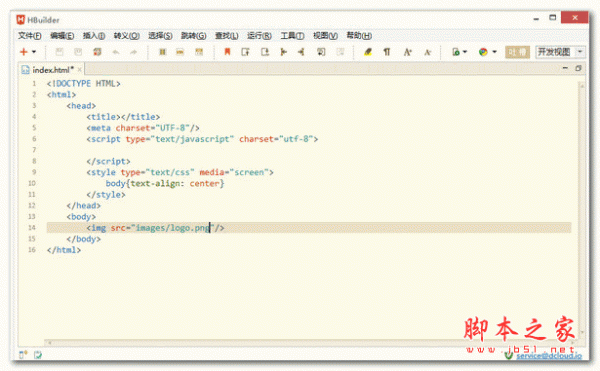Open the 选择(S) menu
Viewport: 600px width, 371px height.
160,36
